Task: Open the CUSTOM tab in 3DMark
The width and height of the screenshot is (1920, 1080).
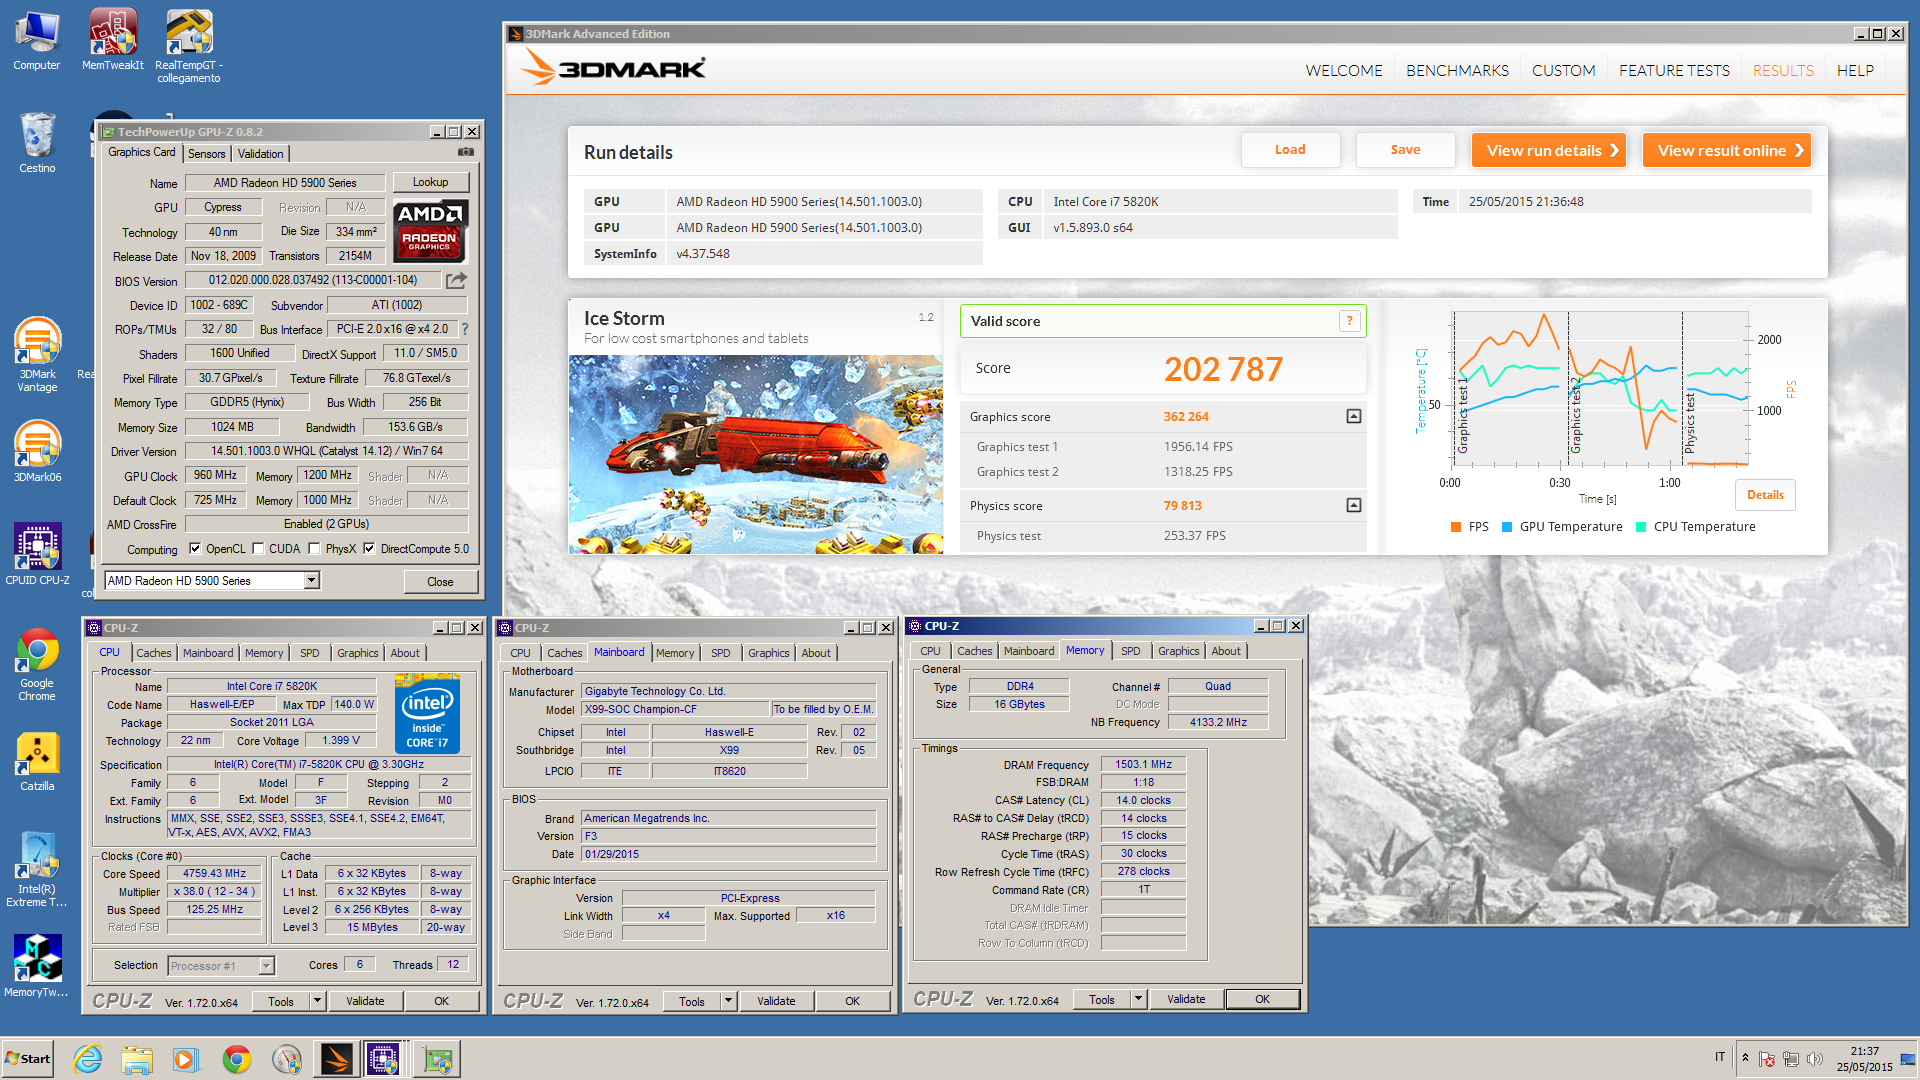Action: pos(1563,70)
